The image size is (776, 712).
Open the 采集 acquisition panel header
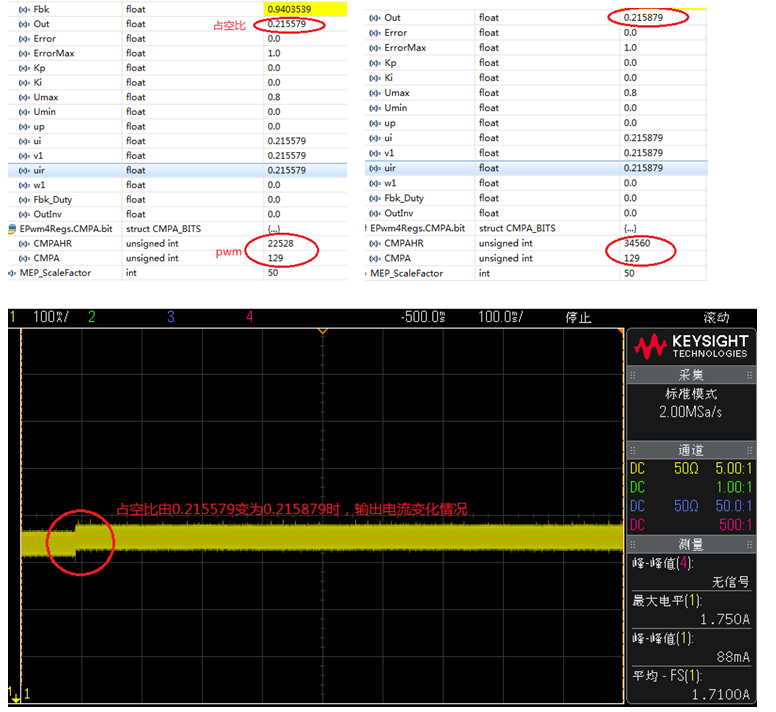point(691,375)
